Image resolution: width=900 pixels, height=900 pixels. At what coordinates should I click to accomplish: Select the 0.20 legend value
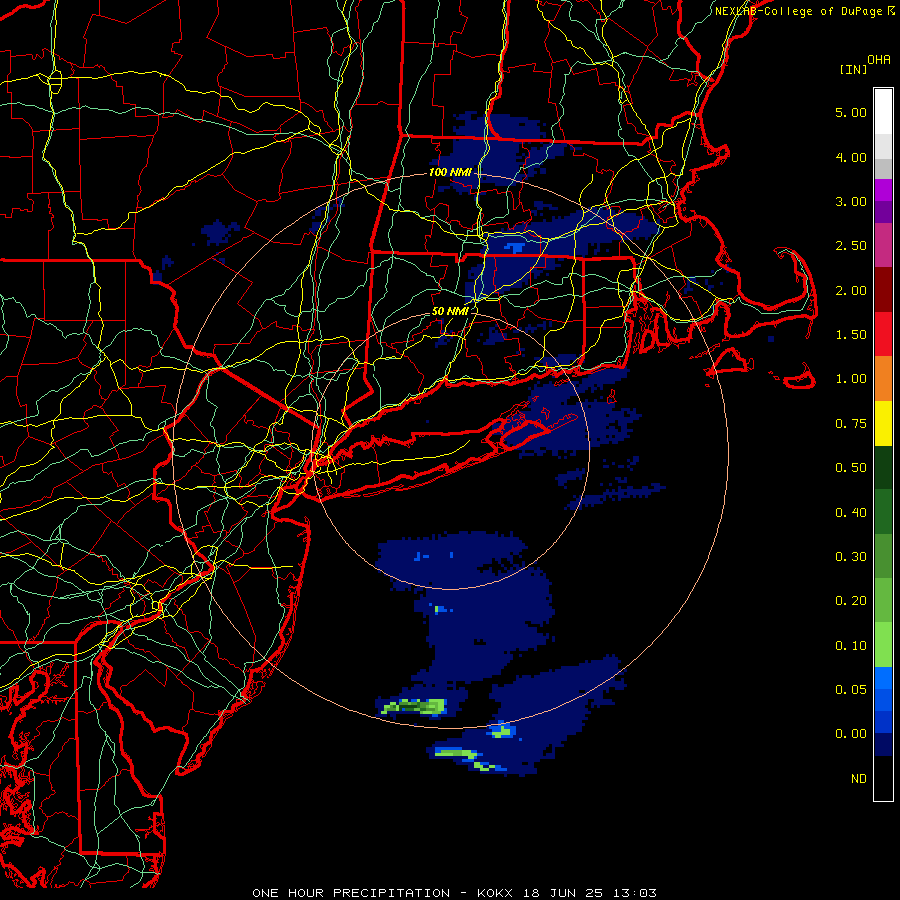[x=851, y=601]
